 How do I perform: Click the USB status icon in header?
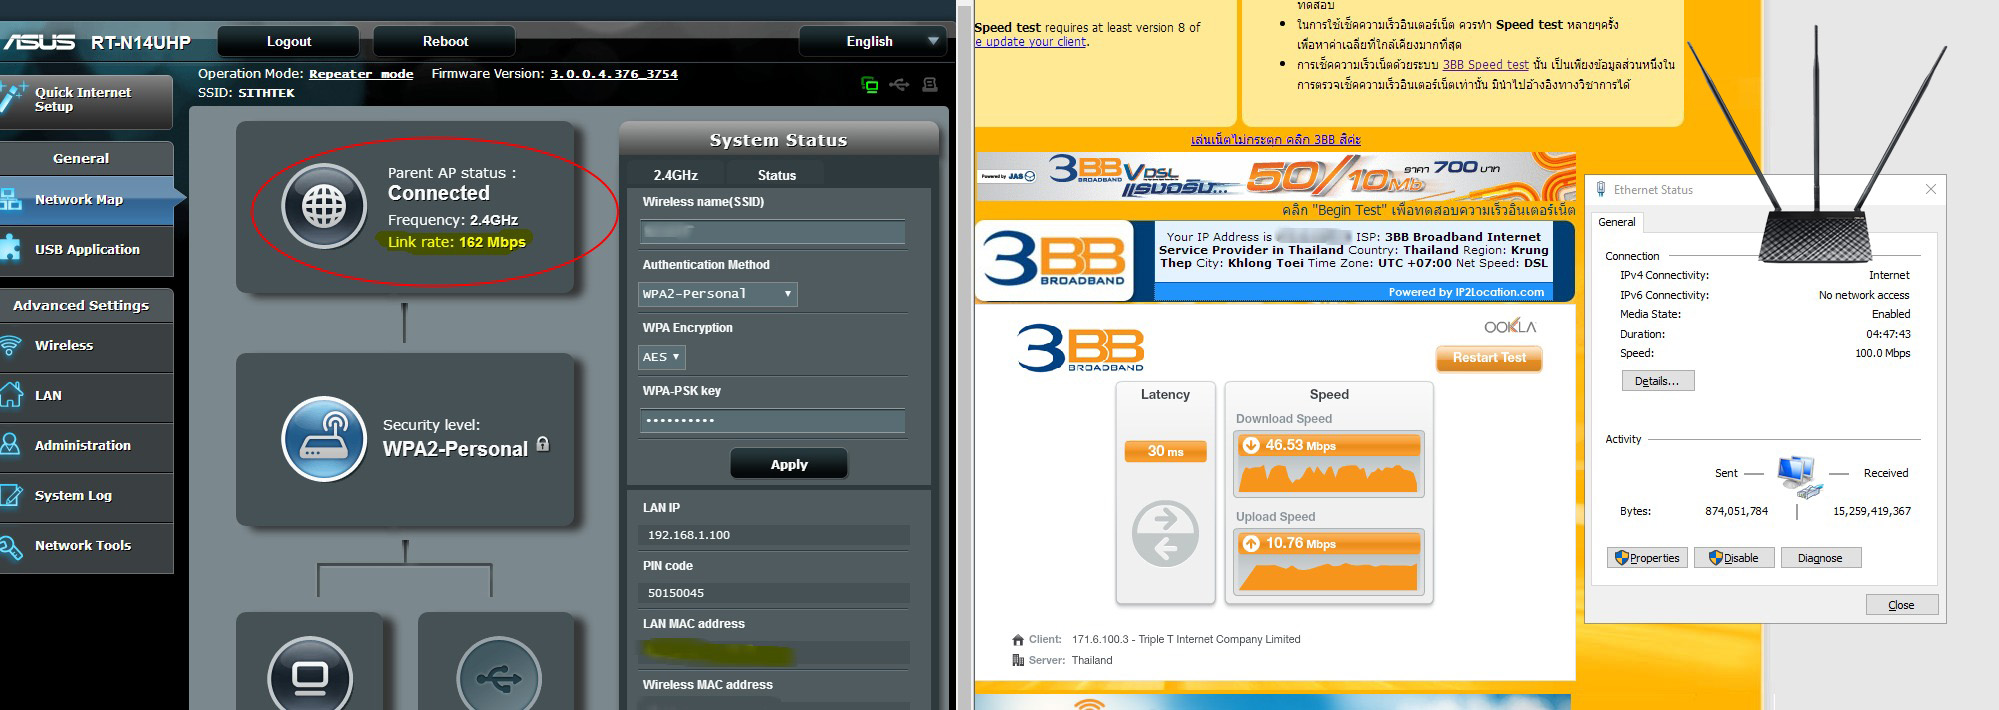pos(899,85)
